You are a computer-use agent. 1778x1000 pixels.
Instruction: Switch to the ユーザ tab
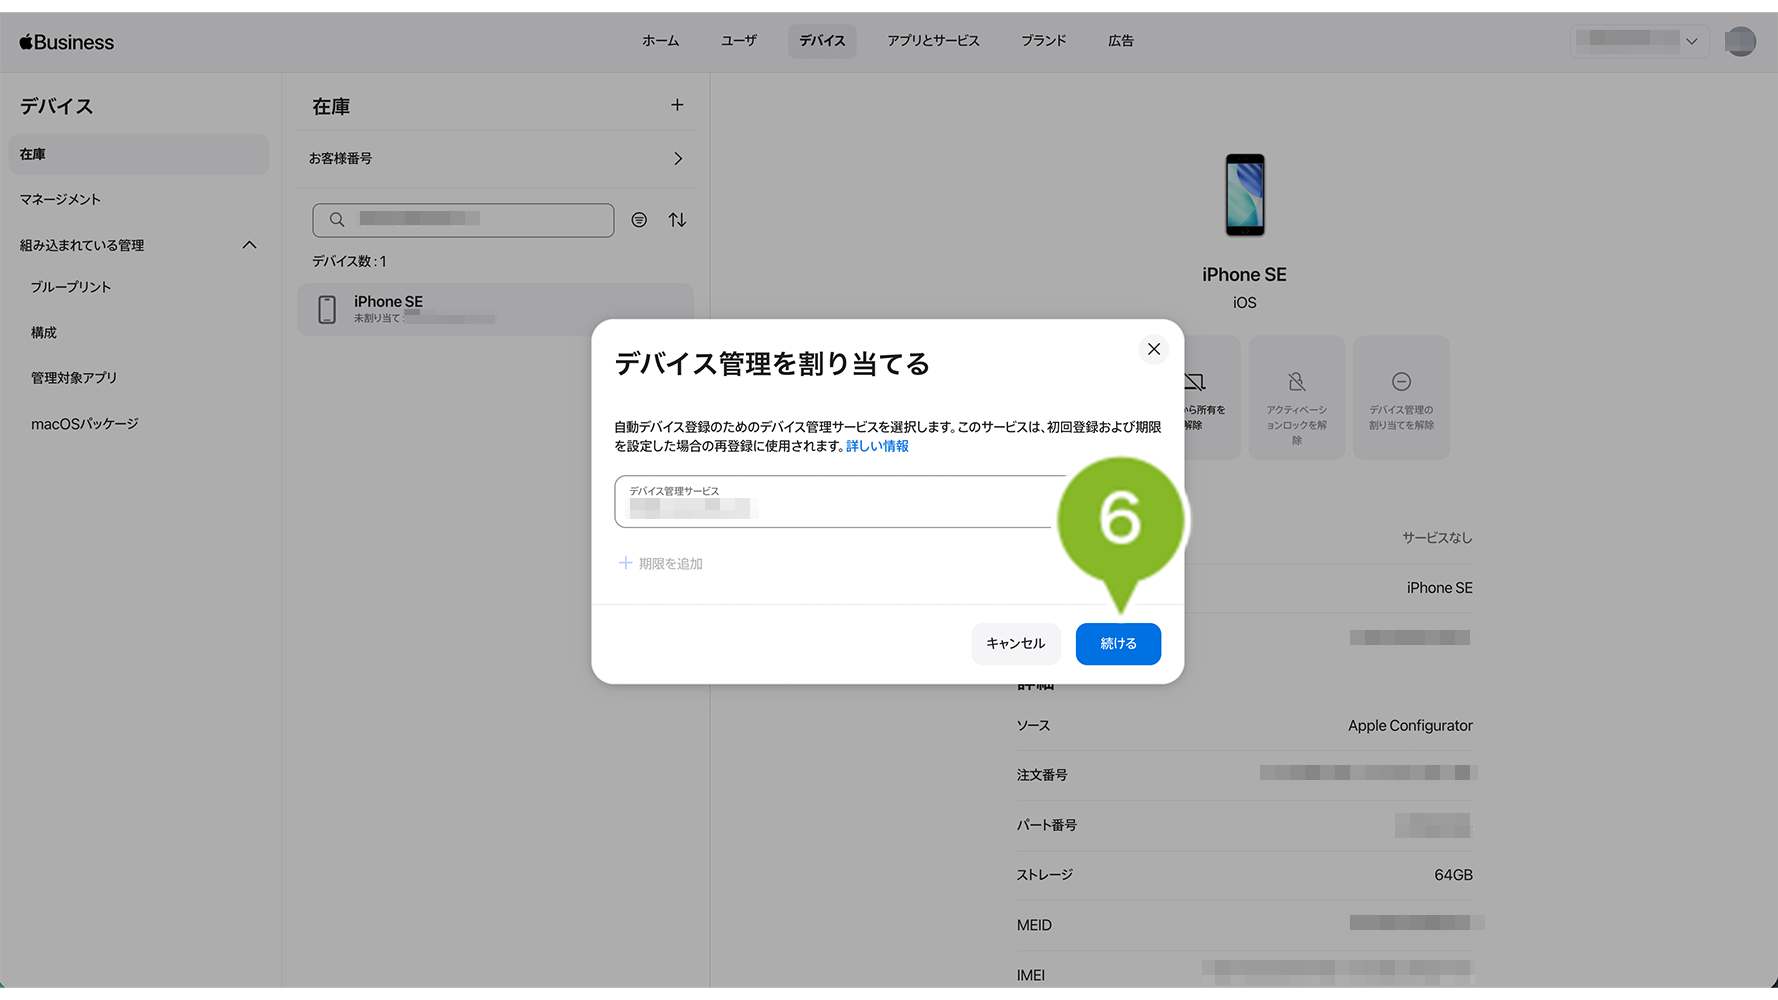point(738,41)
